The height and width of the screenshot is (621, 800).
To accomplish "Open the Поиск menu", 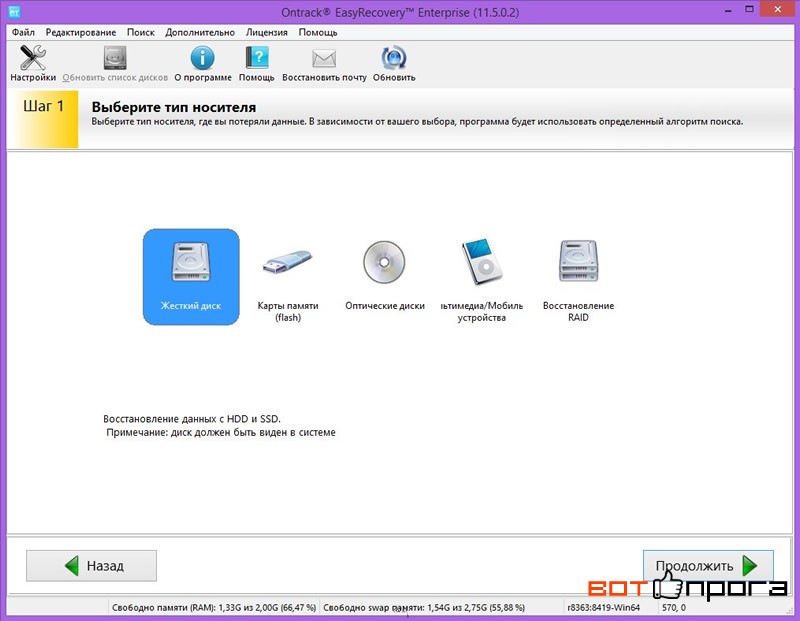I will click(x=141, y=32).
